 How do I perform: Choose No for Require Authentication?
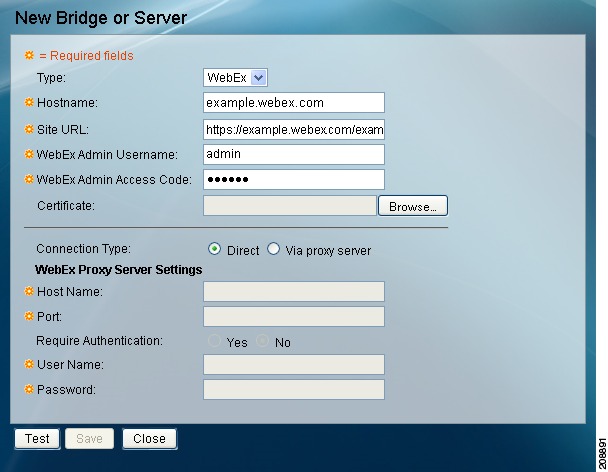(x=263, y=341)
